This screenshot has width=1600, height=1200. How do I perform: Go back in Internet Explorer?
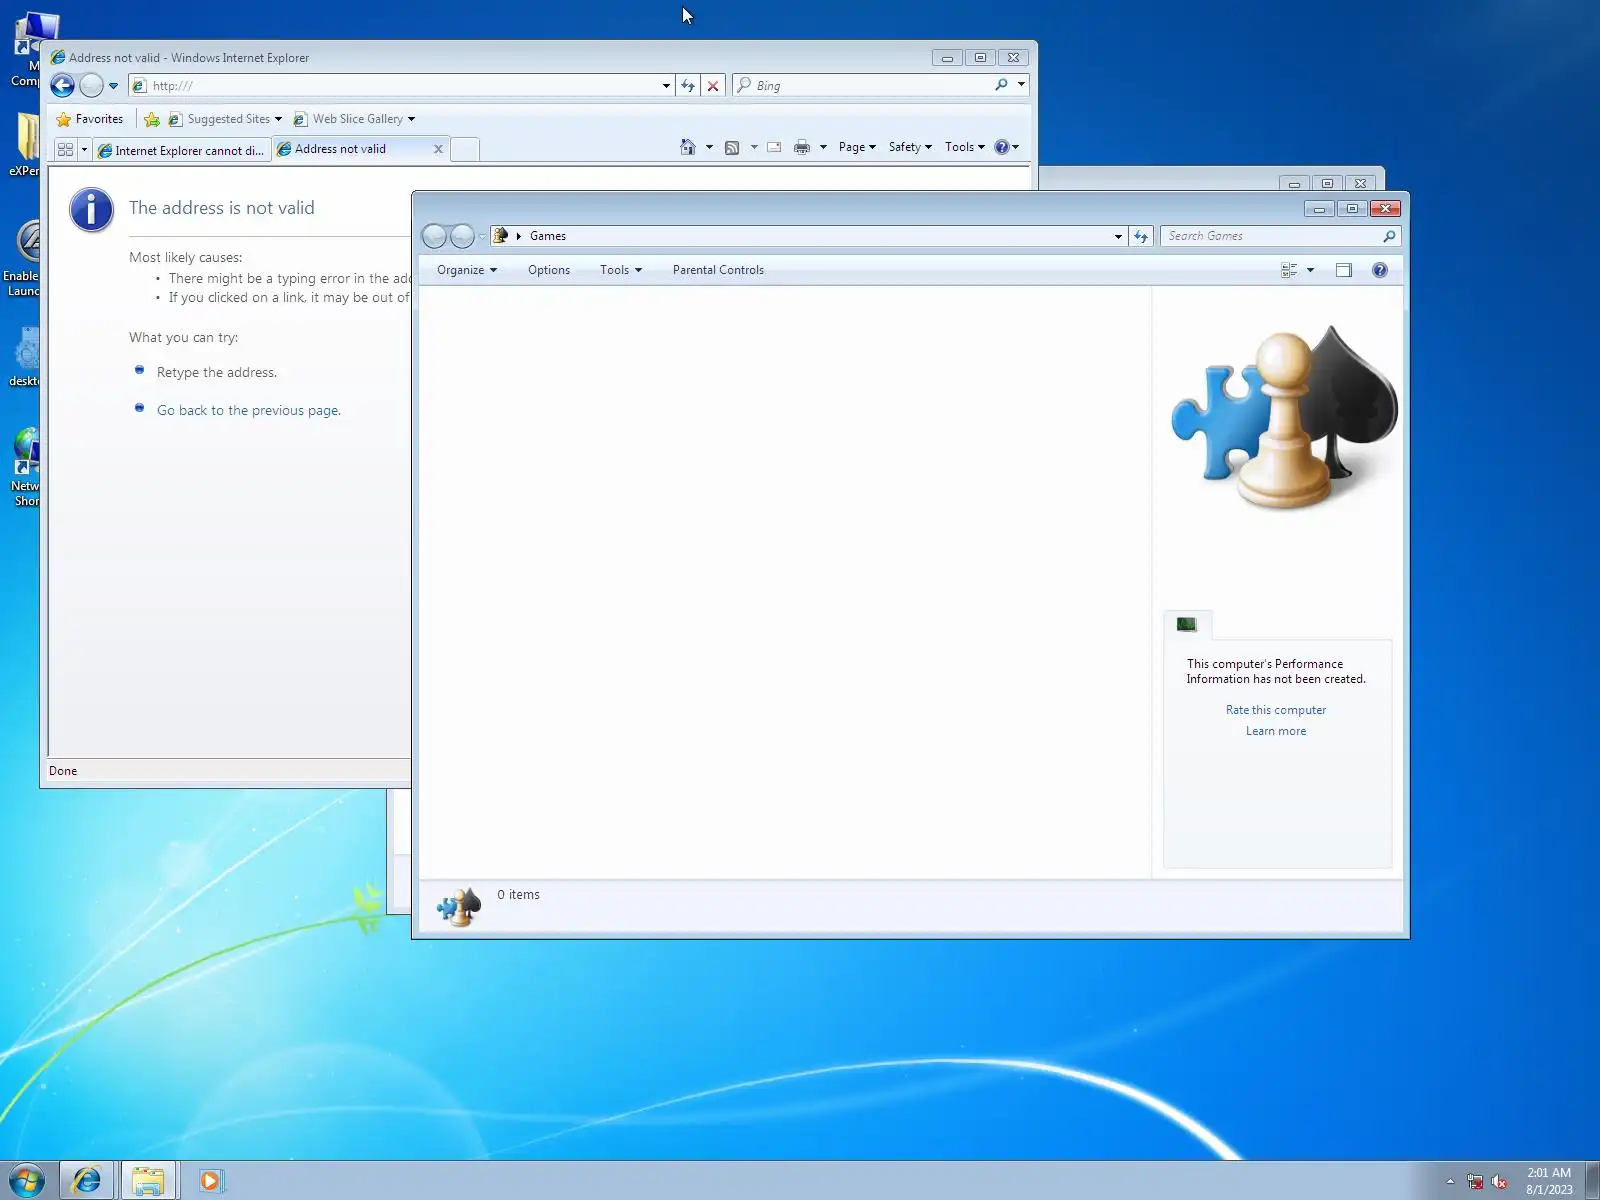coord(62,86)
